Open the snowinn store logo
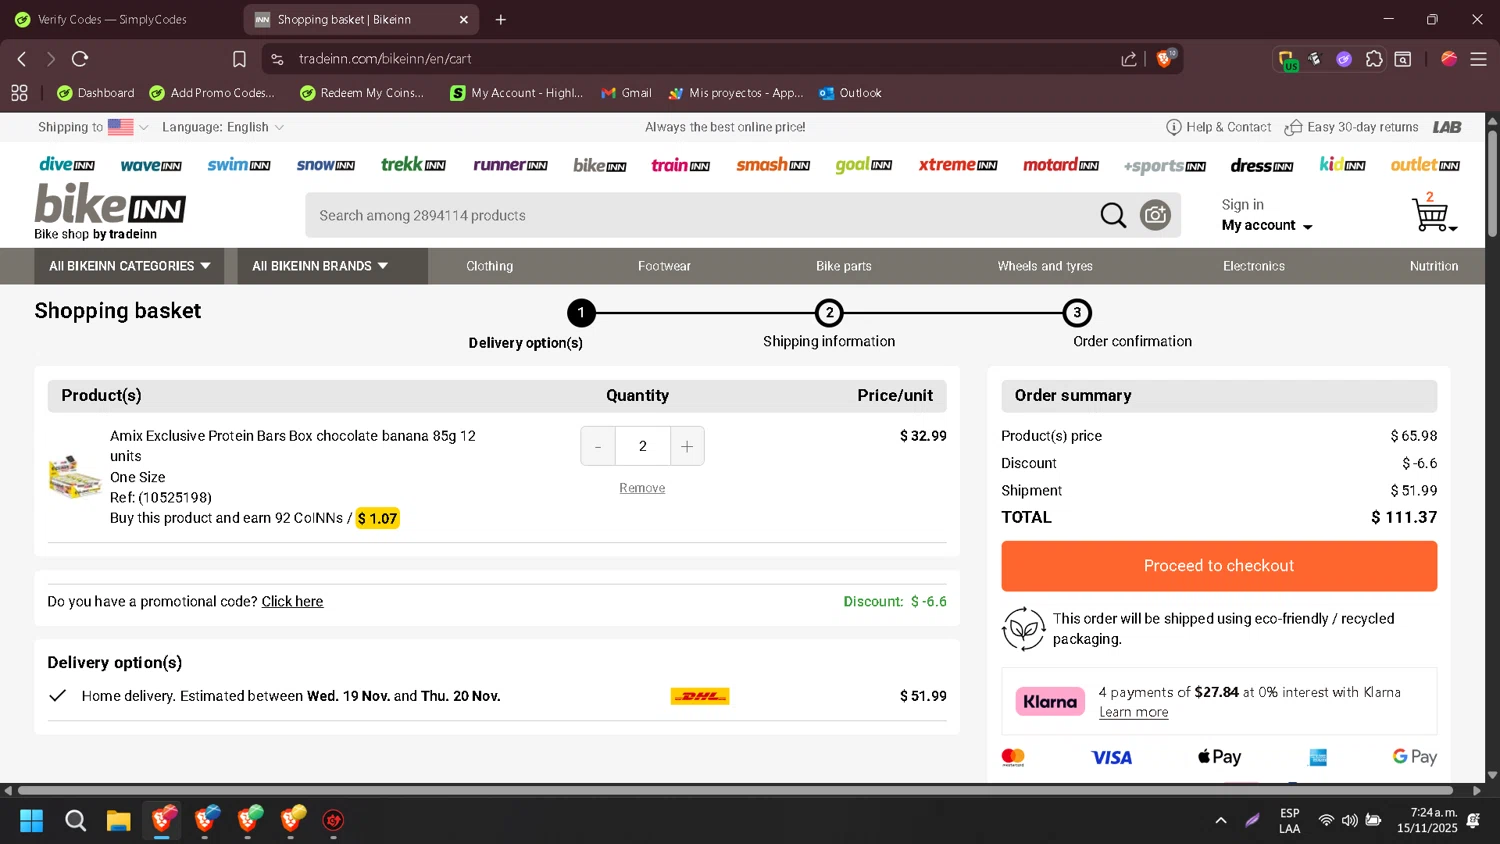 tap(326, 165)
